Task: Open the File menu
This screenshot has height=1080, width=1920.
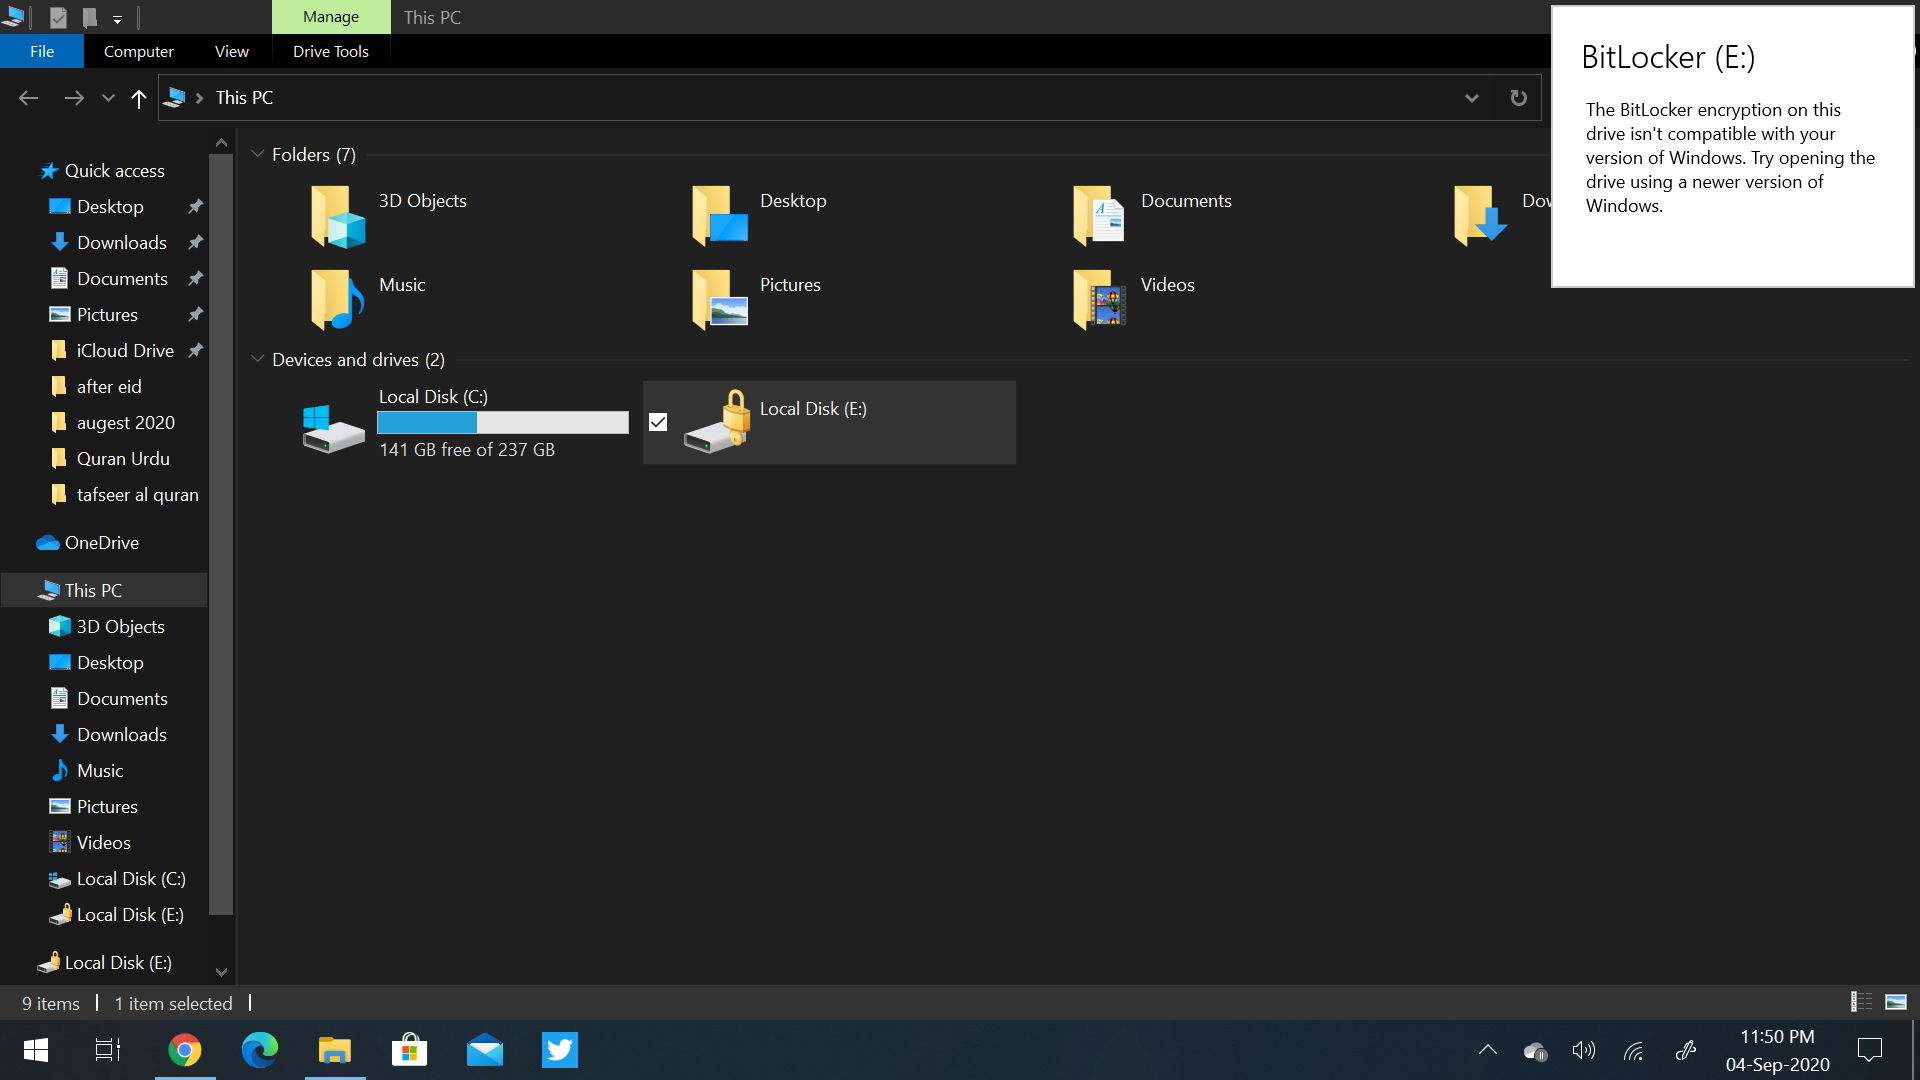Action: (x=42, y=51)
